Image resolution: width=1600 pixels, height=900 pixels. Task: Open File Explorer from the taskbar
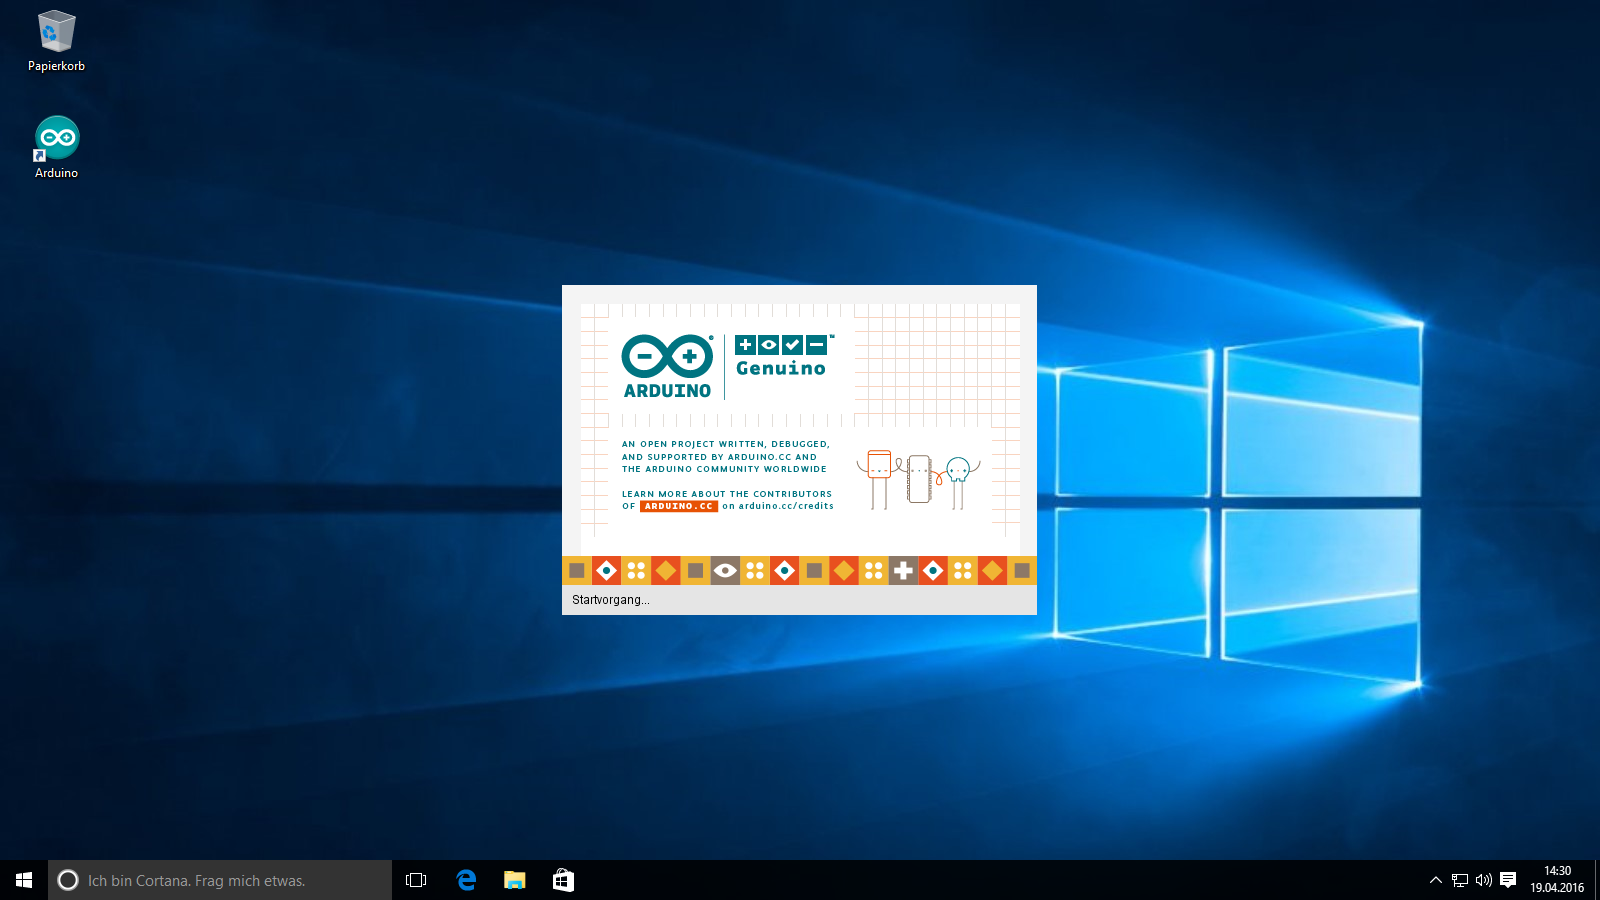pos(514,880)
